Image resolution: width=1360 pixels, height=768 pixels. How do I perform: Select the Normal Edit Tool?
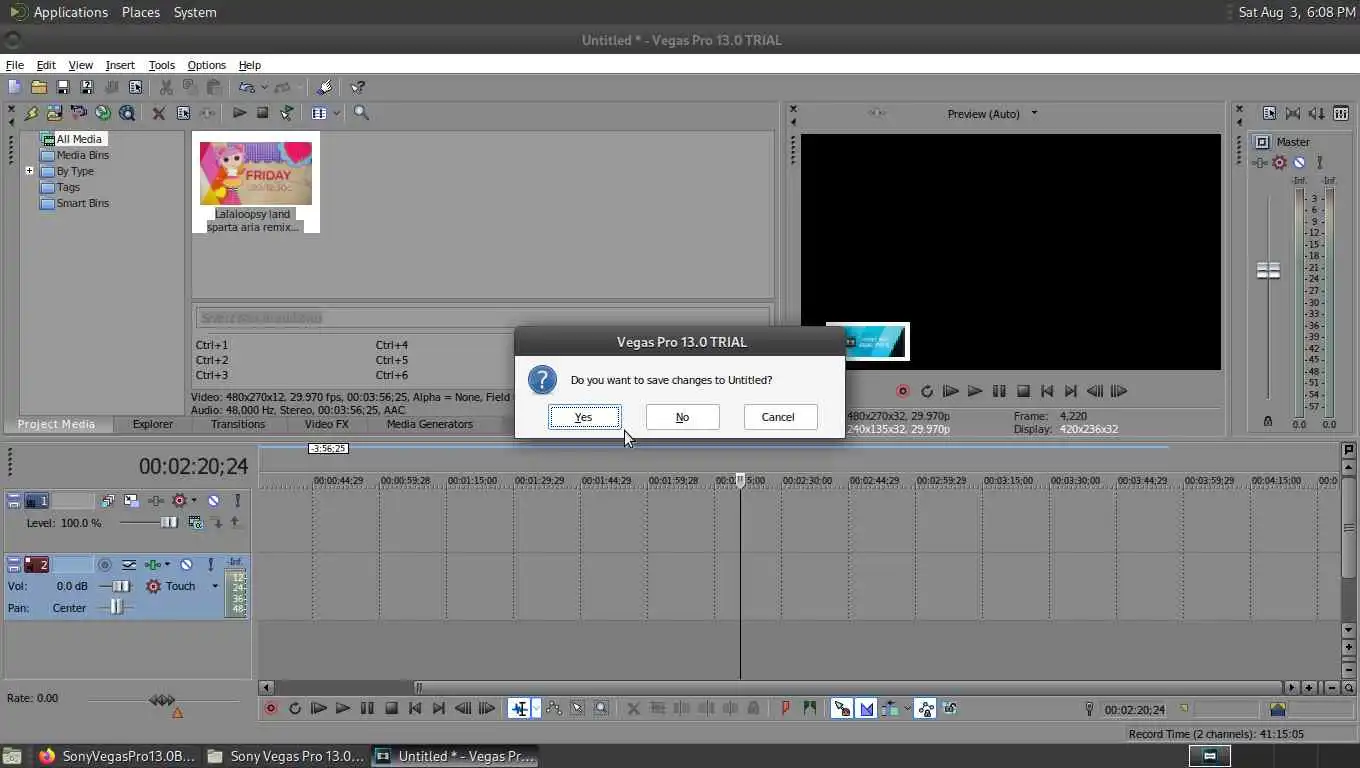tap(519, 708)
